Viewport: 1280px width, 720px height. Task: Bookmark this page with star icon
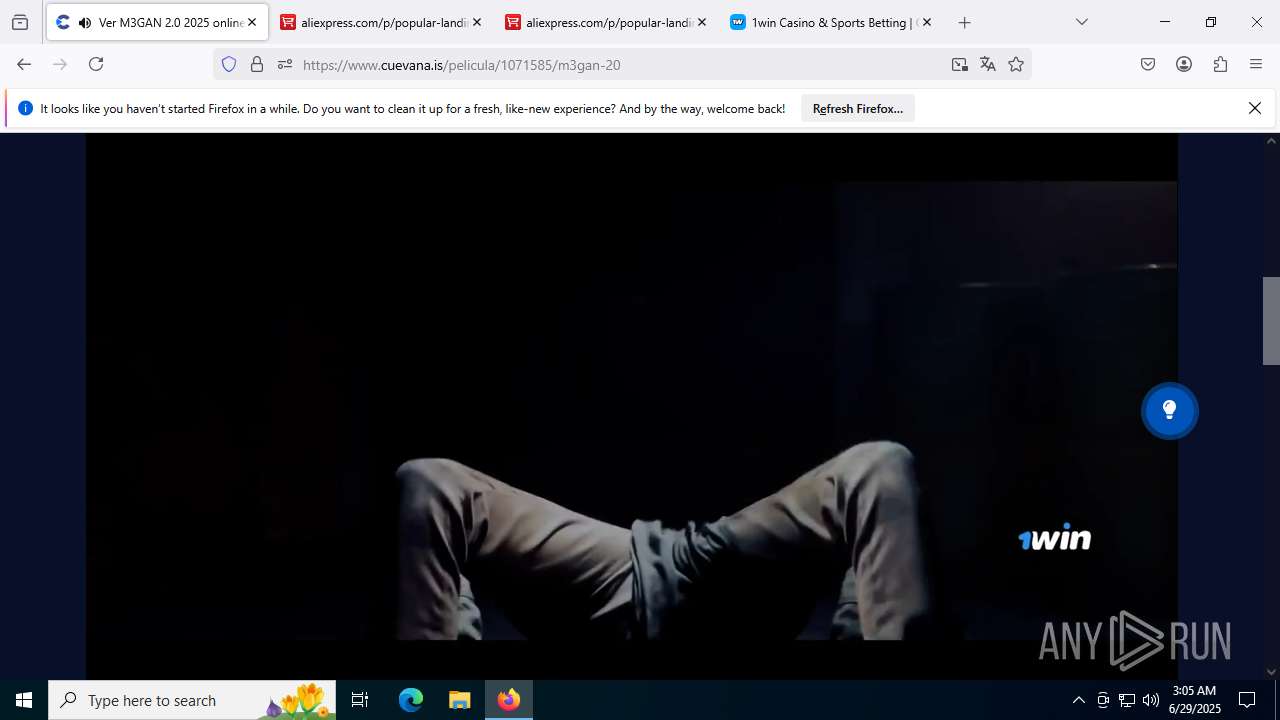tap(1016, 64)
